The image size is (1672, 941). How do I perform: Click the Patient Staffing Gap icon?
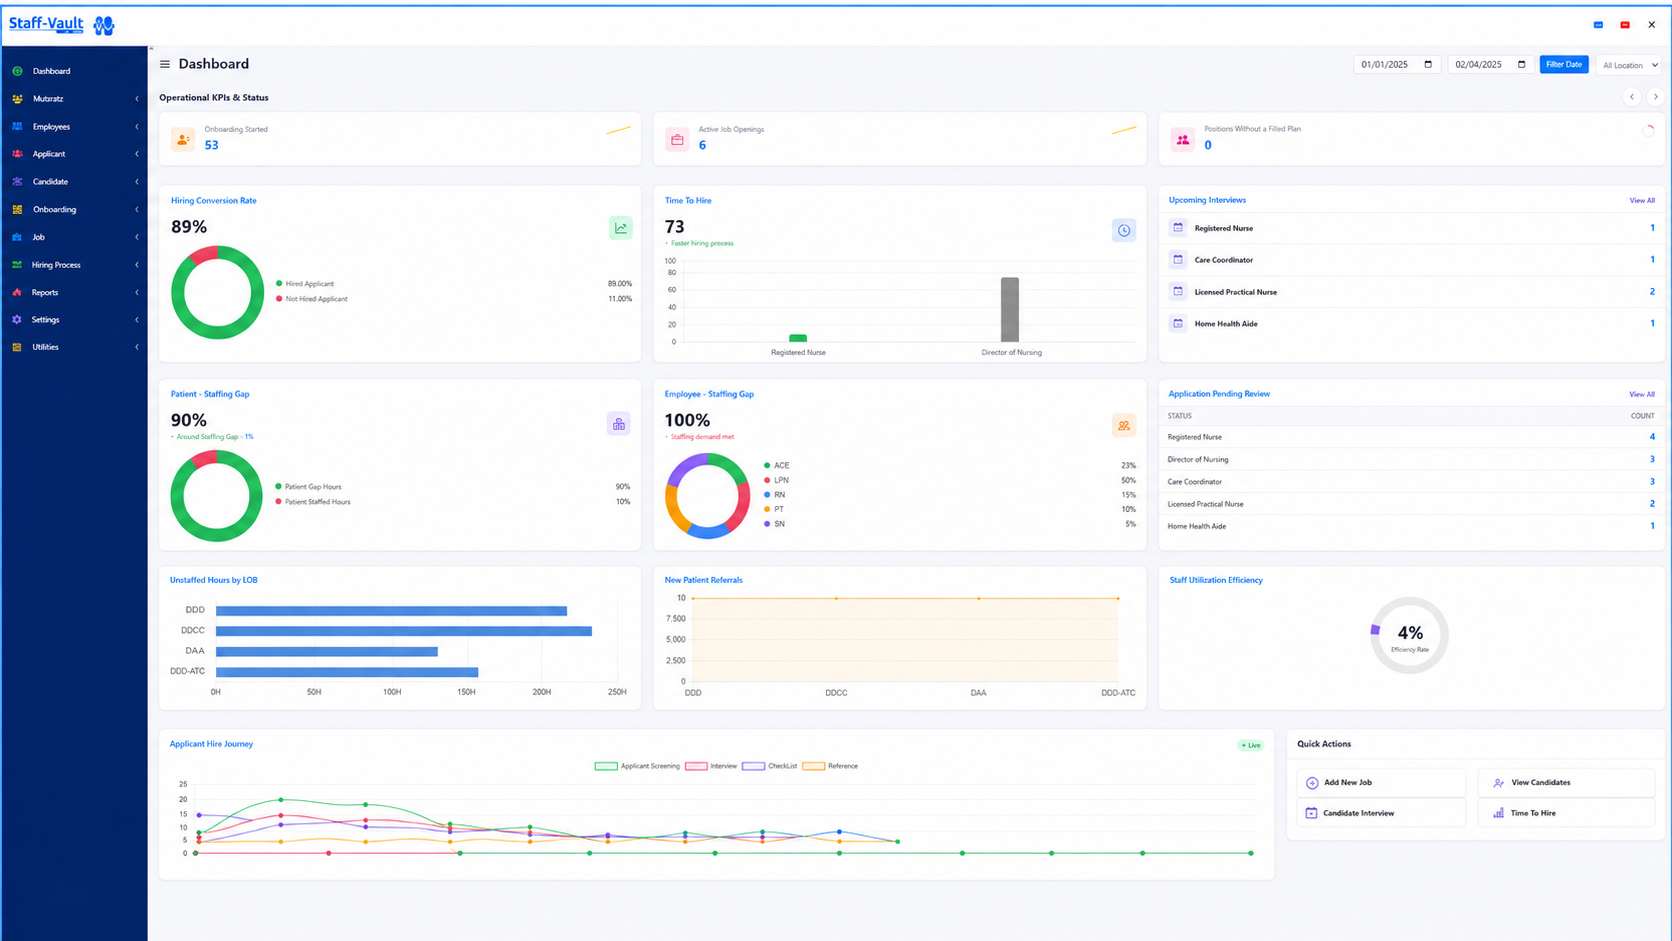619,424
